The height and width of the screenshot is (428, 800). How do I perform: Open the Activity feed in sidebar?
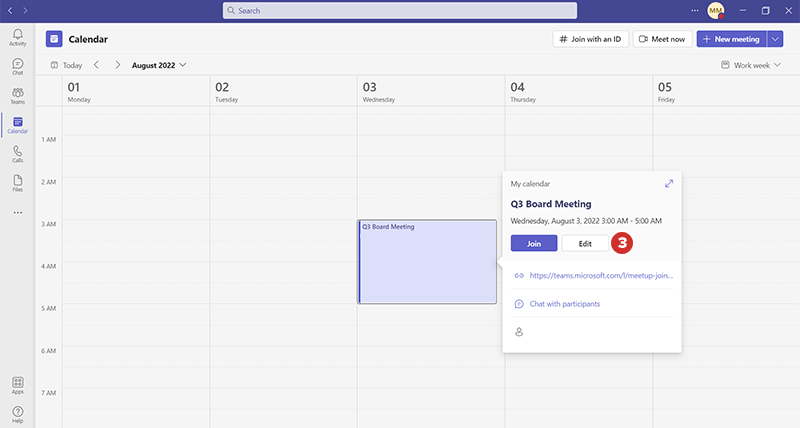pos(18,37)
